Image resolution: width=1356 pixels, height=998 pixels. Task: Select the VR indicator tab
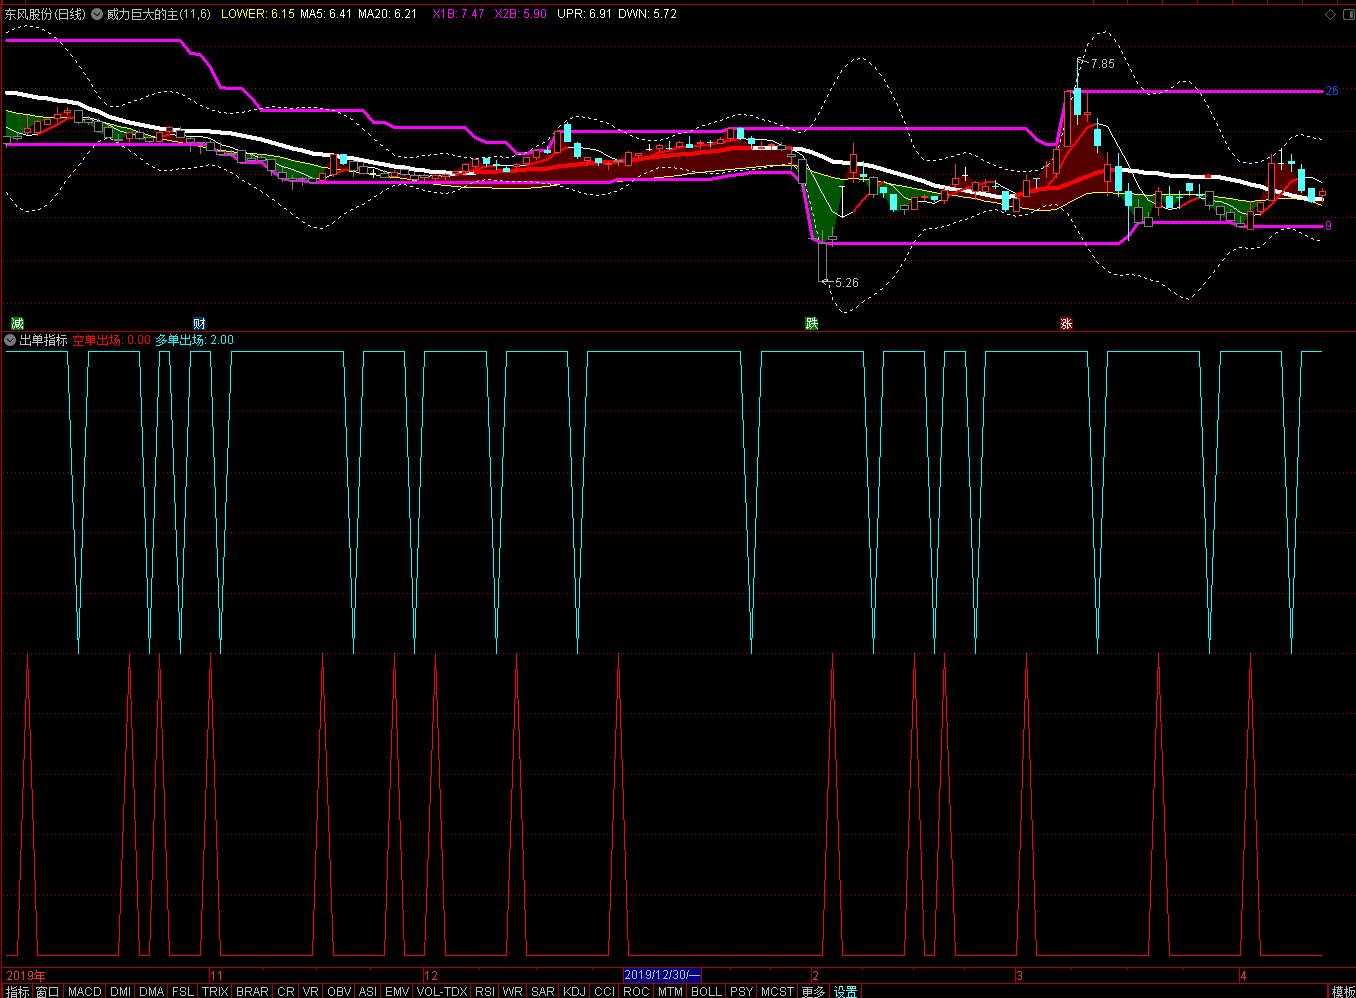tap(311, 991)
